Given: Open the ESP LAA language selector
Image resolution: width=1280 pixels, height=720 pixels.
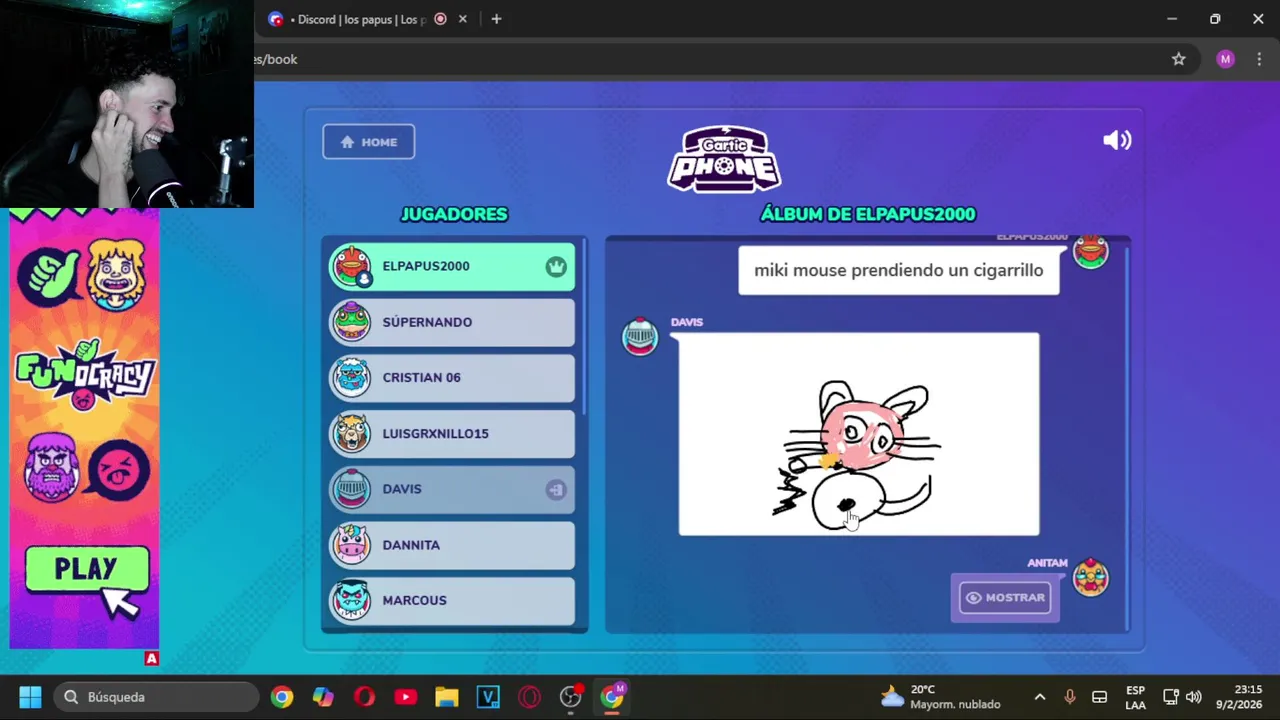Looking at the screenshot, I should 1135,697.
